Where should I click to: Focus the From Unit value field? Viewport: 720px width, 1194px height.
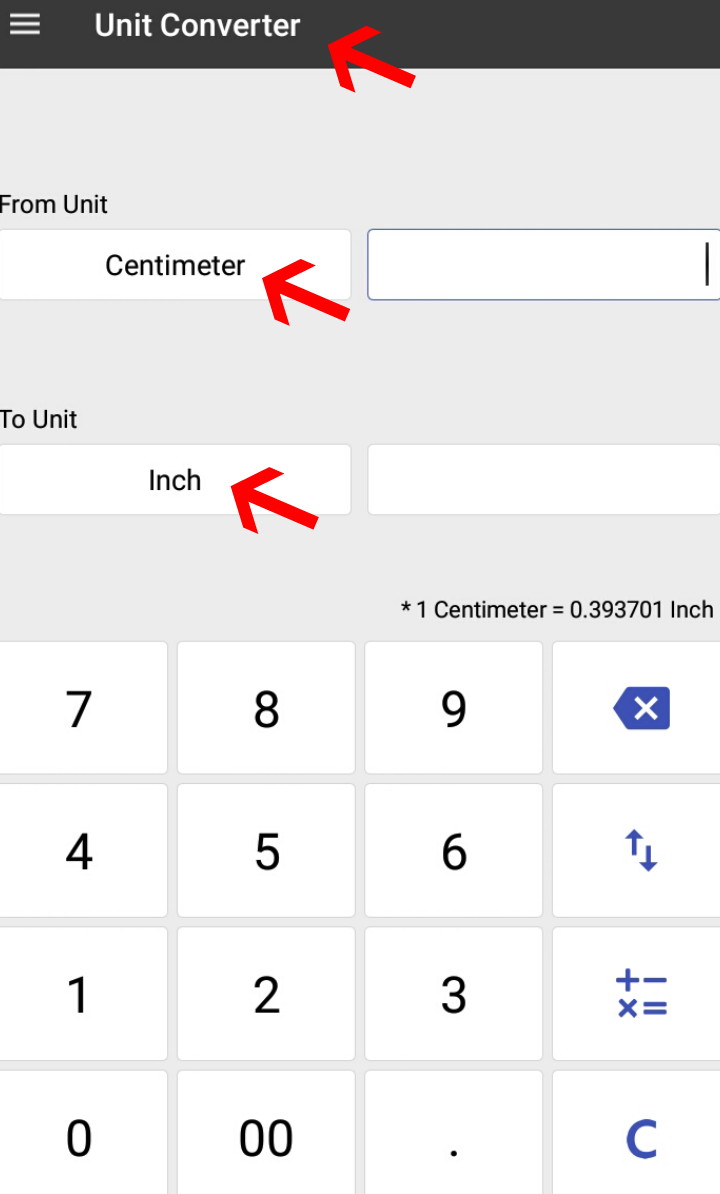point(543,265)
